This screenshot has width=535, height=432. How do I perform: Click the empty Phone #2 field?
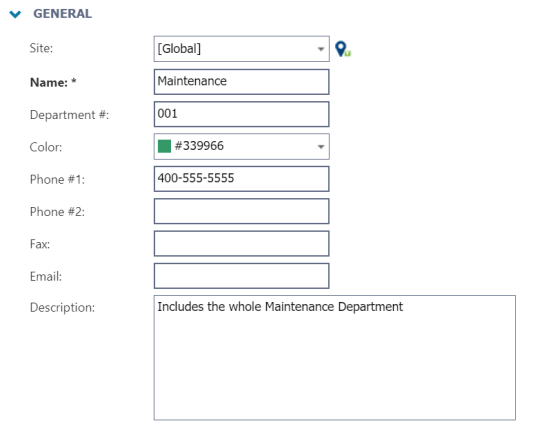tap(242, 211)
